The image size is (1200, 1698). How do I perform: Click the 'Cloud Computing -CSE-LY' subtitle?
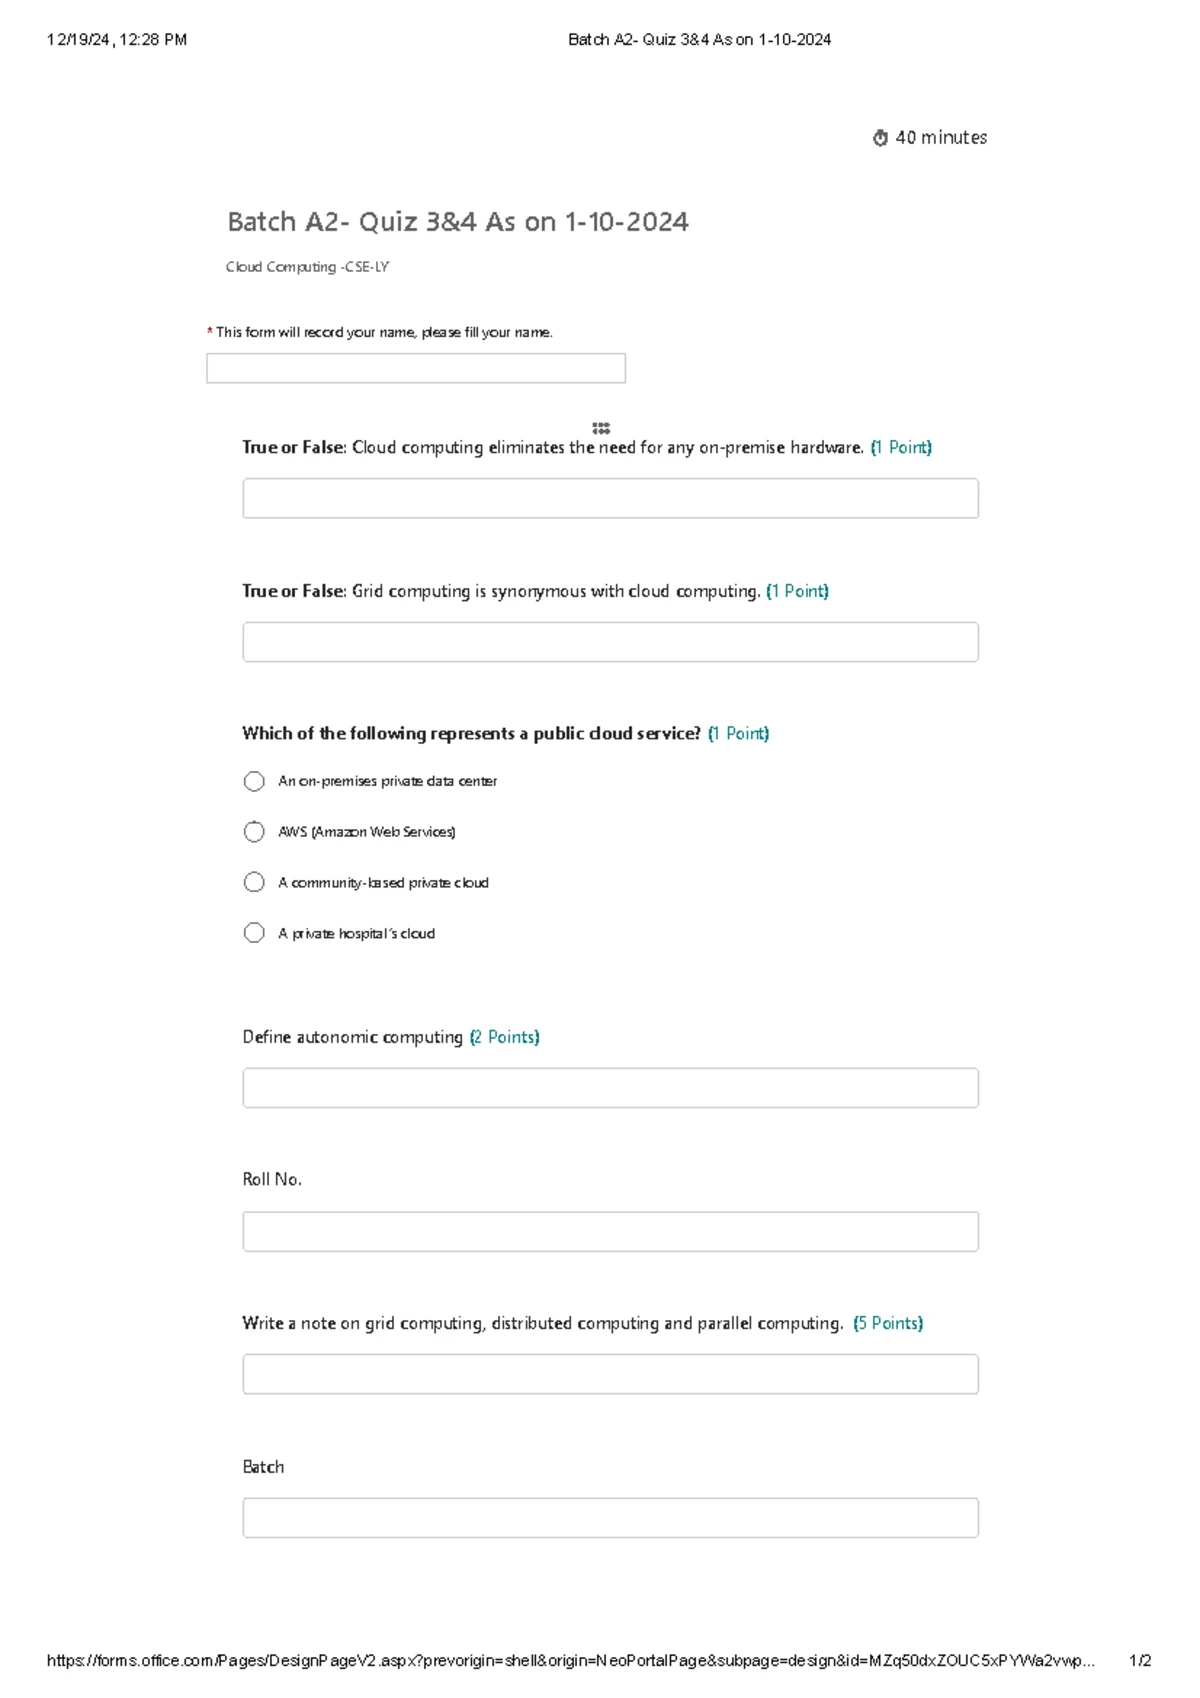(x=307, y=267)
